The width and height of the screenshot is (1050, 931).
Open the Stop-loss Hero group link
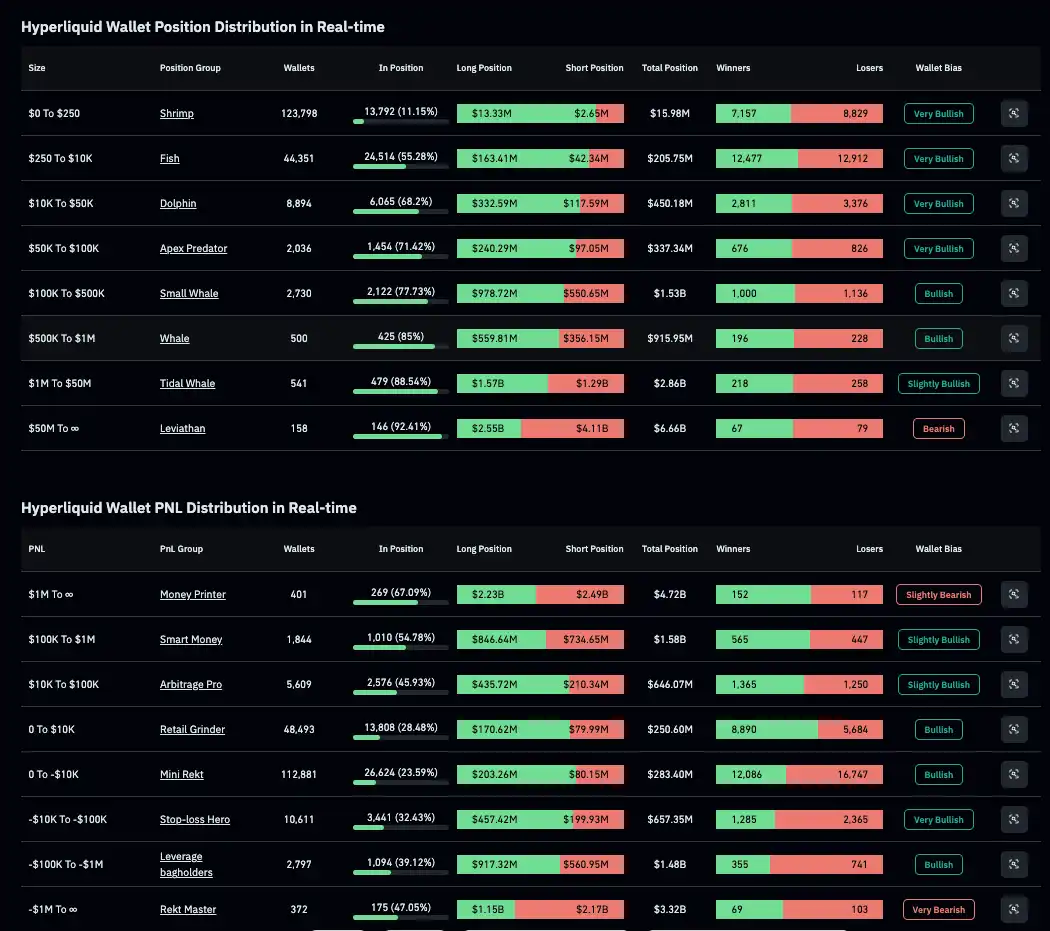195,820
